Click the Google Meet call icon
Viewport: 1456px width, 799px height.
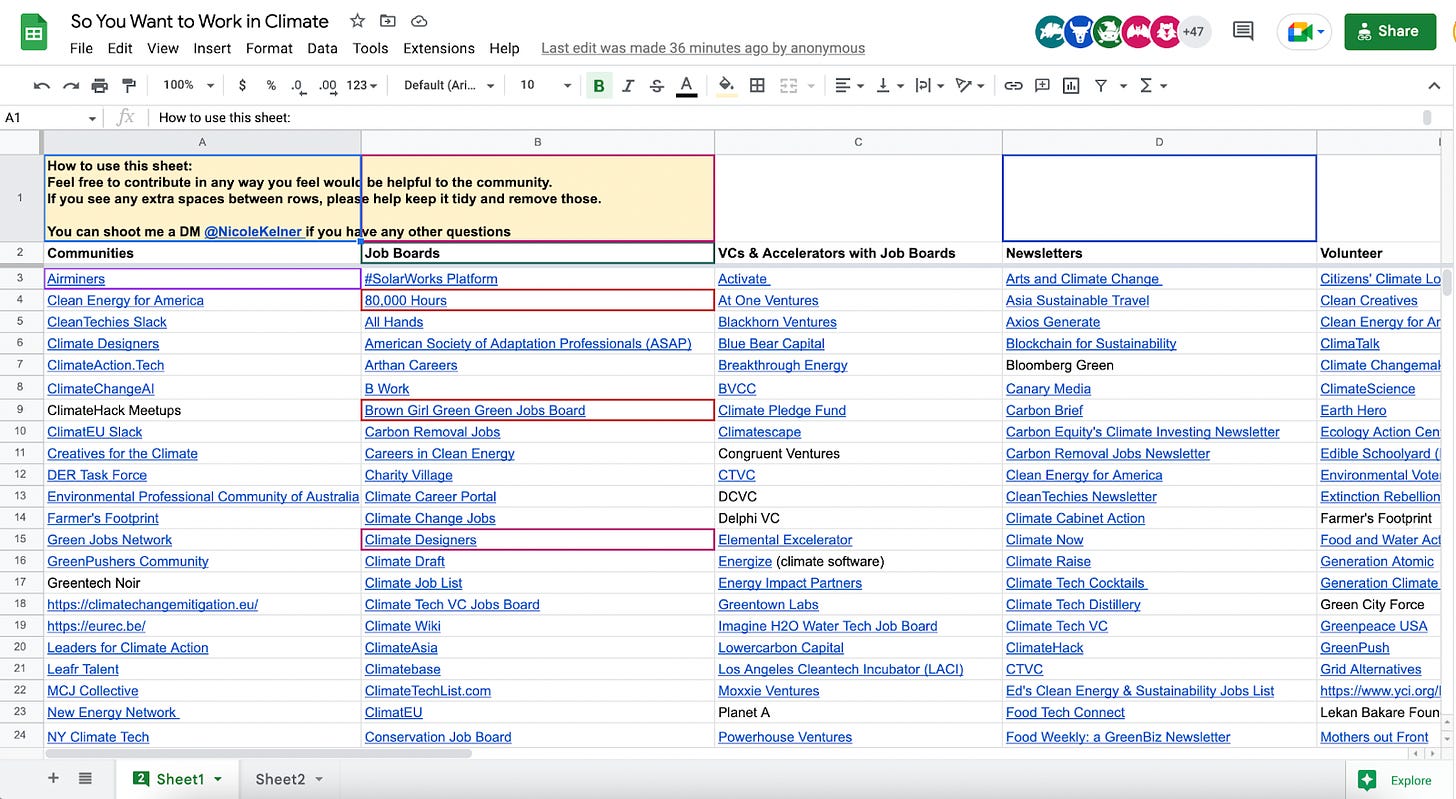pyautogui.click(x=1304, y=32)
